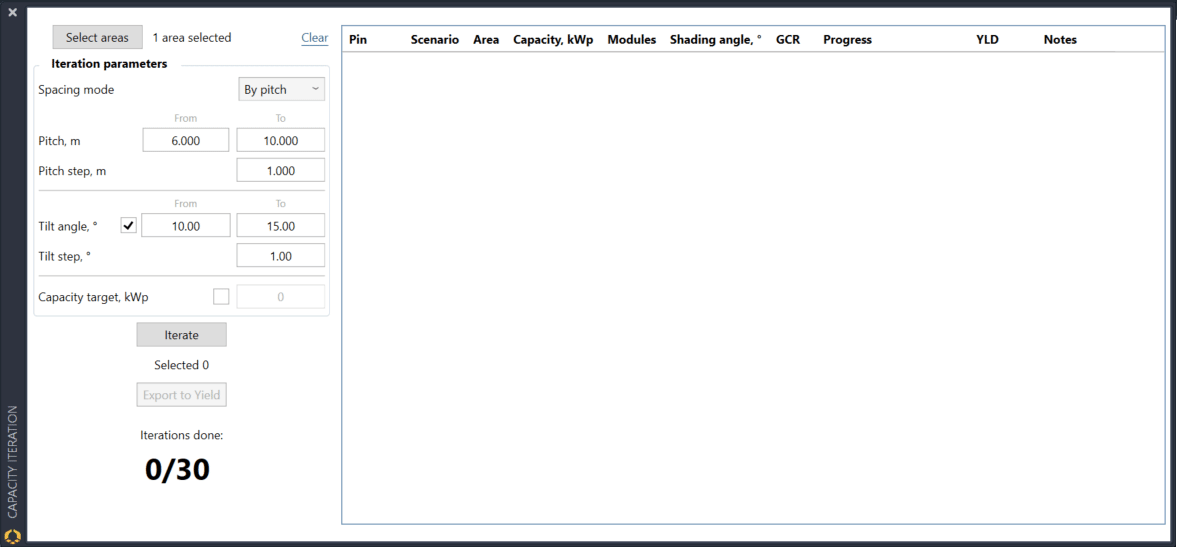Enable the Capacity target checkbox

pos(221,297)
